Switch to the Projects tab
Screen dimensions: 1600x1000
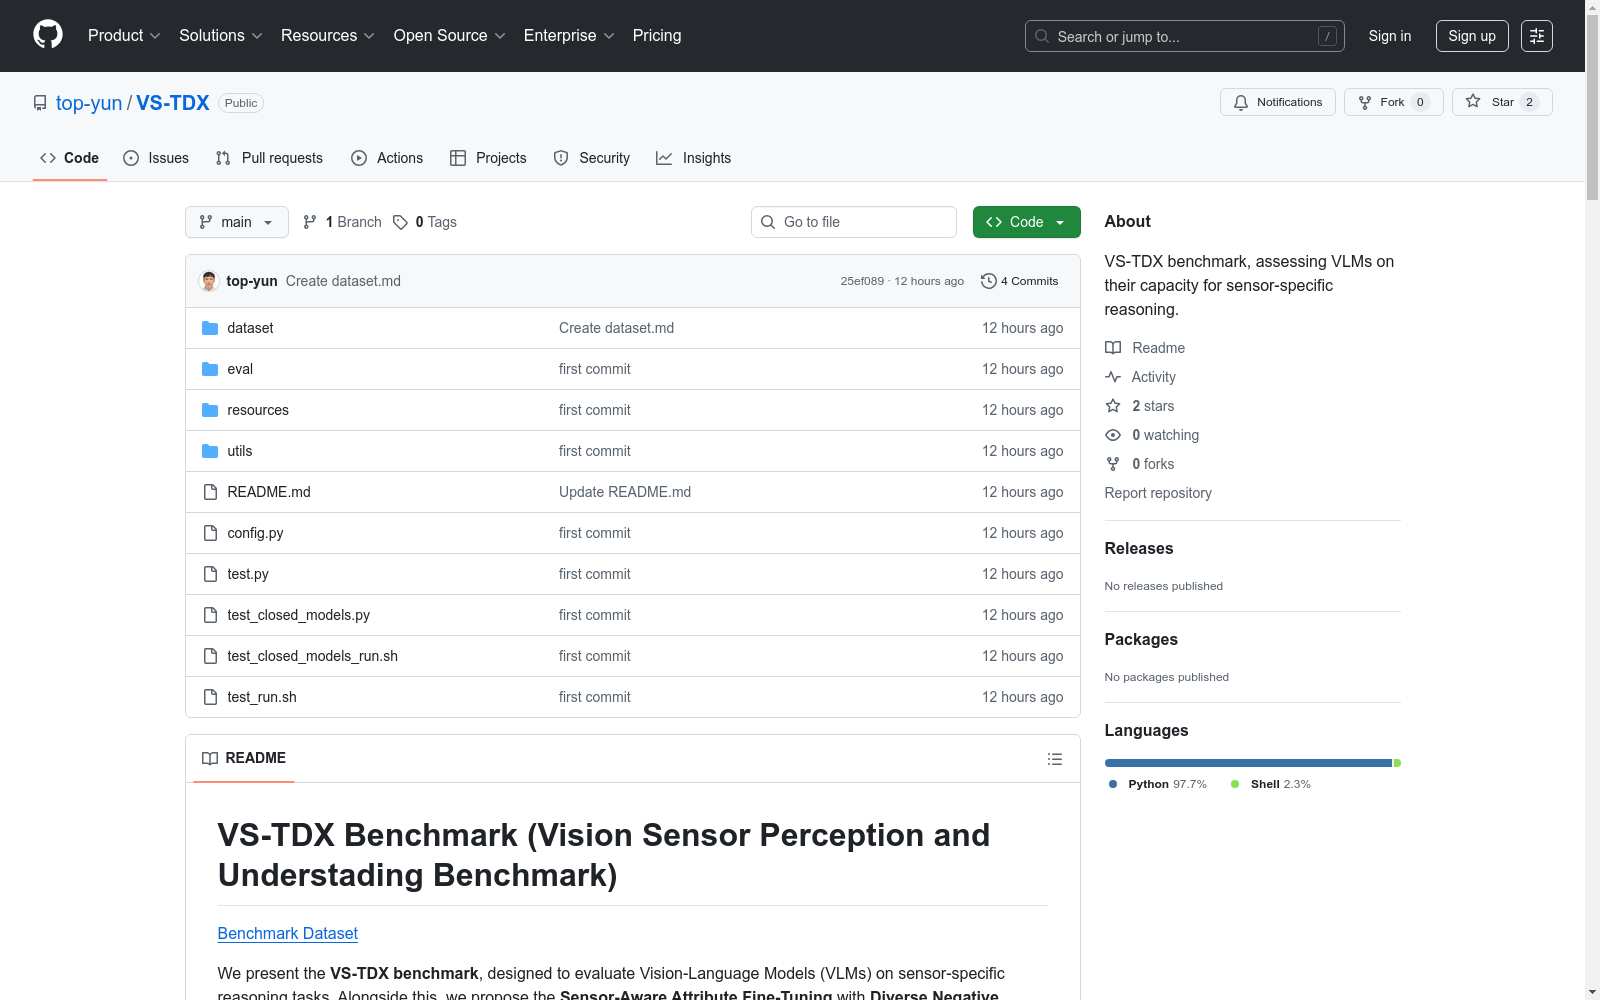point(488,158)
